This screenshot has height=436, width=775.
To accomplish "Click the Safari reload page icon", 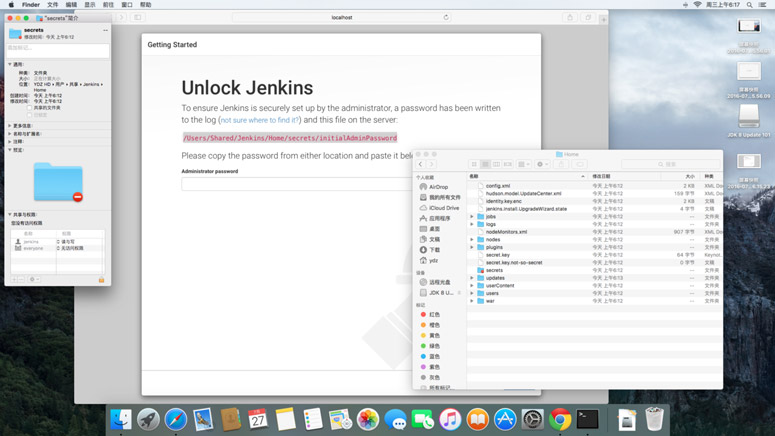I will pos(446,17).
